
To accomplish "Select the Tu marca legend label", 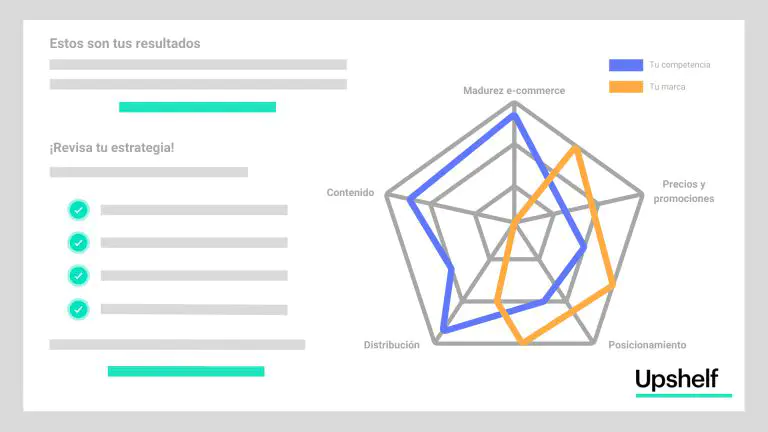I will point(667,87).
